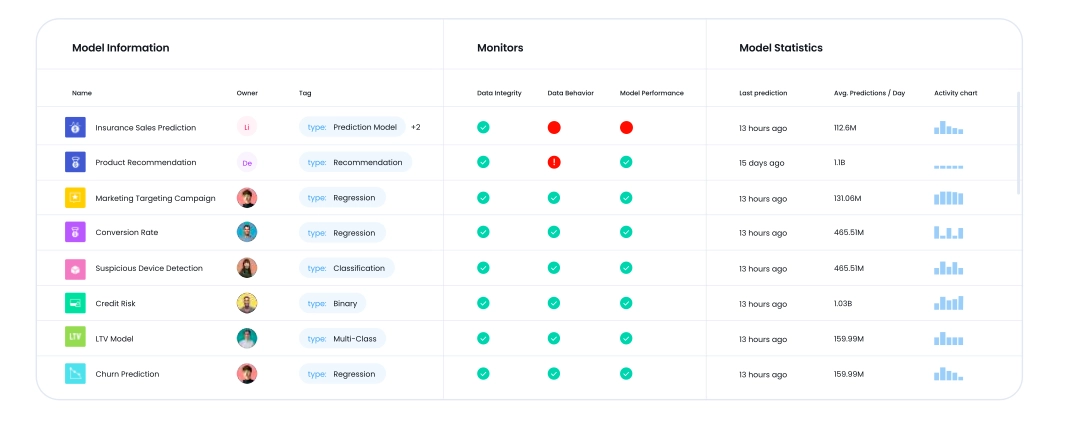
Task: Click the table's vertical scrollbar
Action: click(x=1019, y=143)
